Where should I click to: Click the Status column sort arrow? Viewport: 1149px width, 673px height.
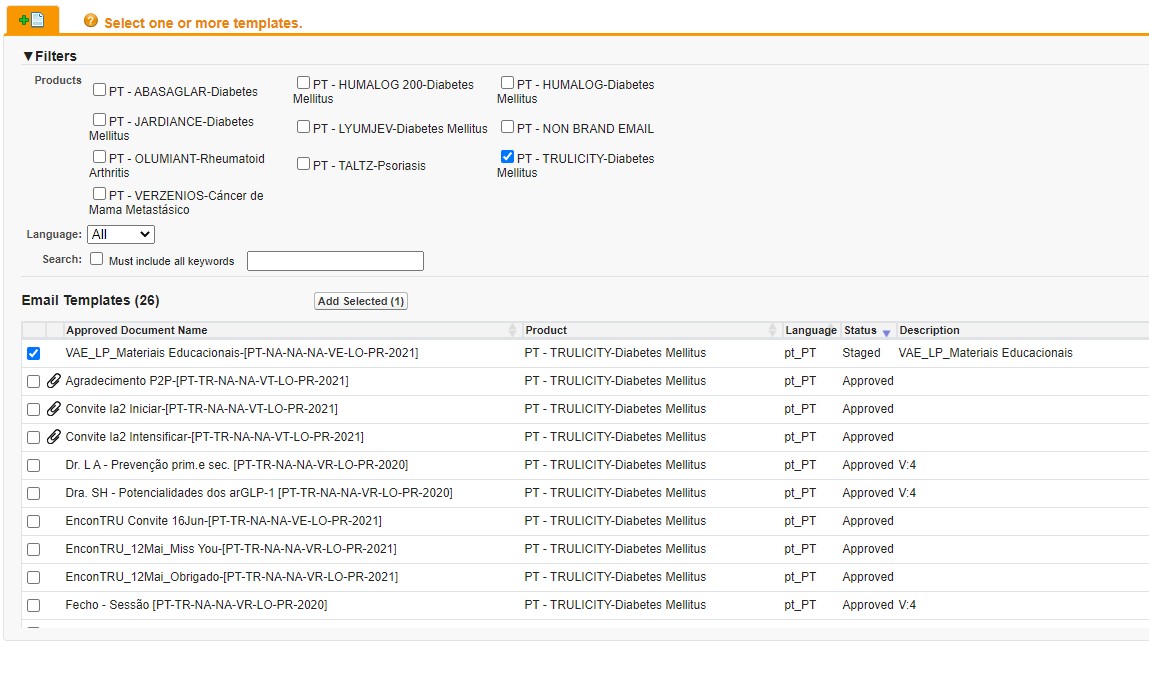click(x=886, y=332)
